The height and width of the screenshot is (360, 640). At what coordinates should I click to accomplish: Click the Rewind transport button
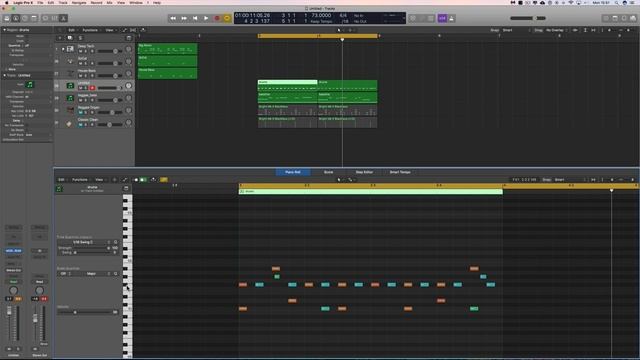click(173, 18)
